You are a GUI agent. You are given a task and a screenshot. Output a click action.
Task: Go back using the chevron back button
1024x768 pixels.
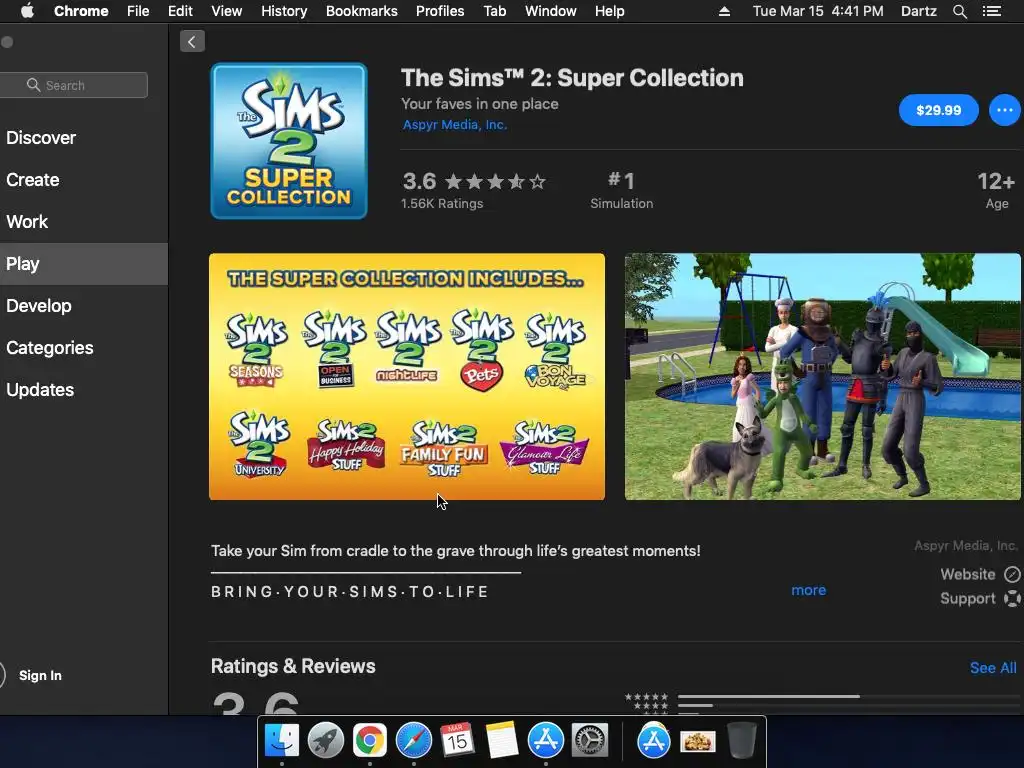coord(192,42)
